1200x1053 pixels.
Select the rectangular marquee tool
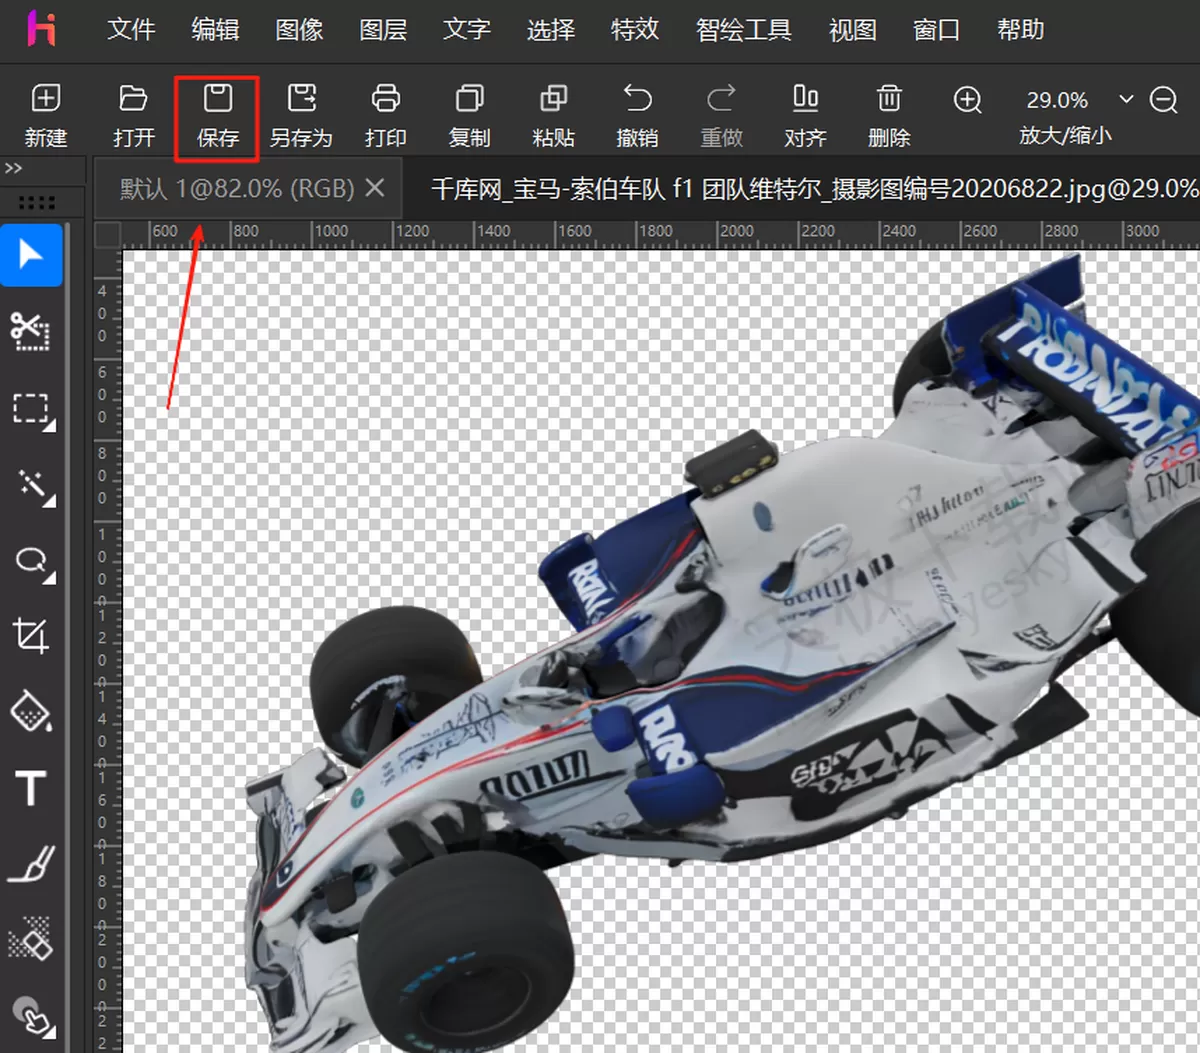click(x=32, y=410)
